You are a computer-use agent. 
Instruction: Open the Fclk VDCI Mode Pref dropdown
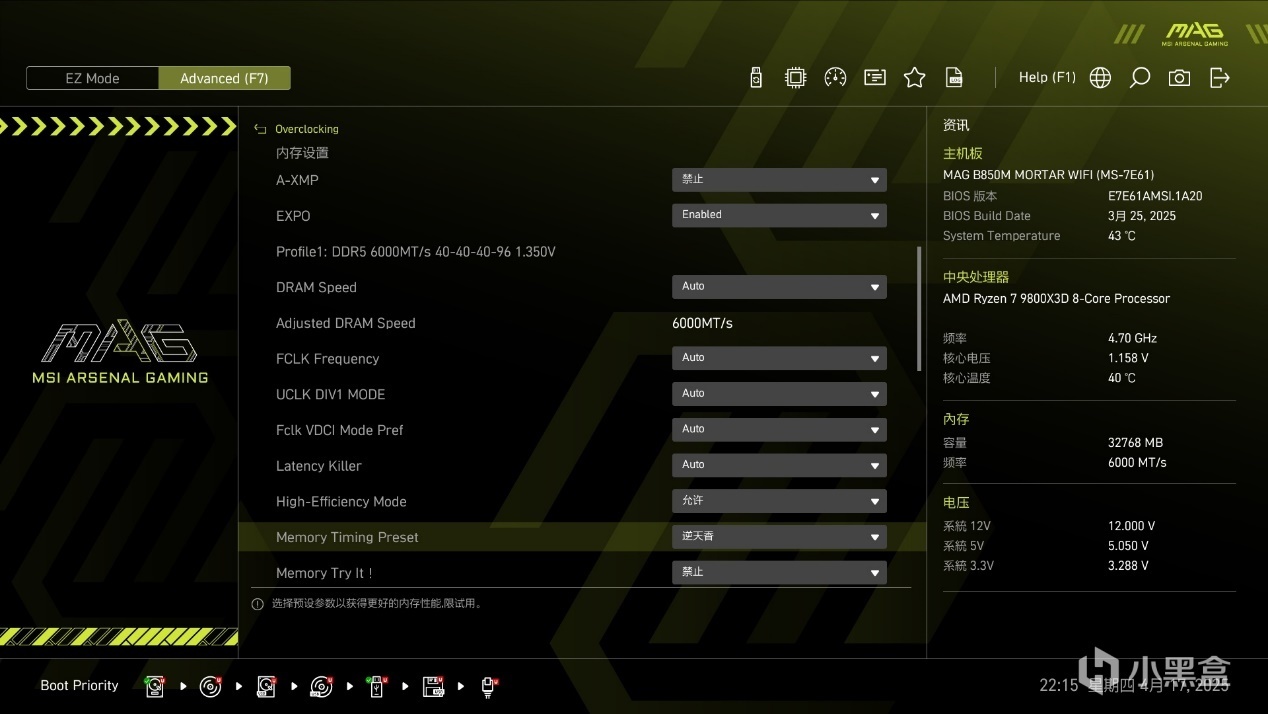tap(779, 429)
